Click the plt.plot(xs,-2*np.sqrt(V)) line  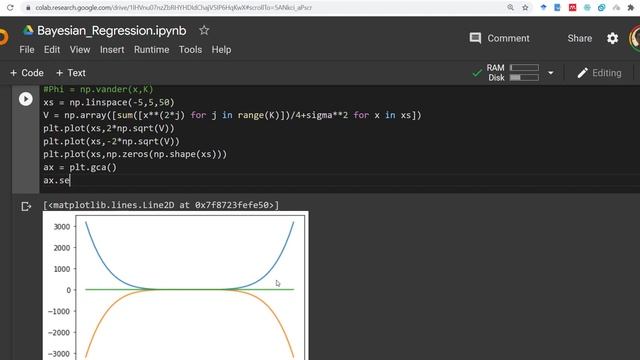(x=111, y=141)
